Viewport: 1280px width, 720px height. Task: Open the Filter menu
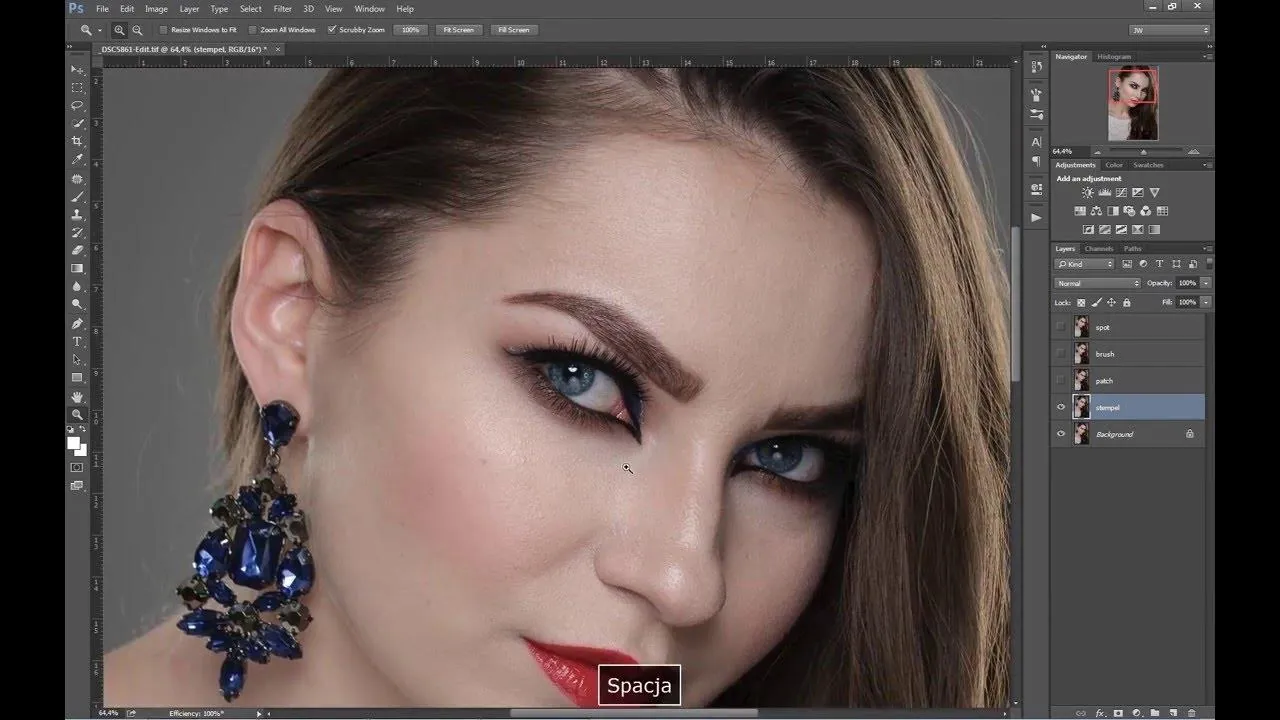coord(281,8)
